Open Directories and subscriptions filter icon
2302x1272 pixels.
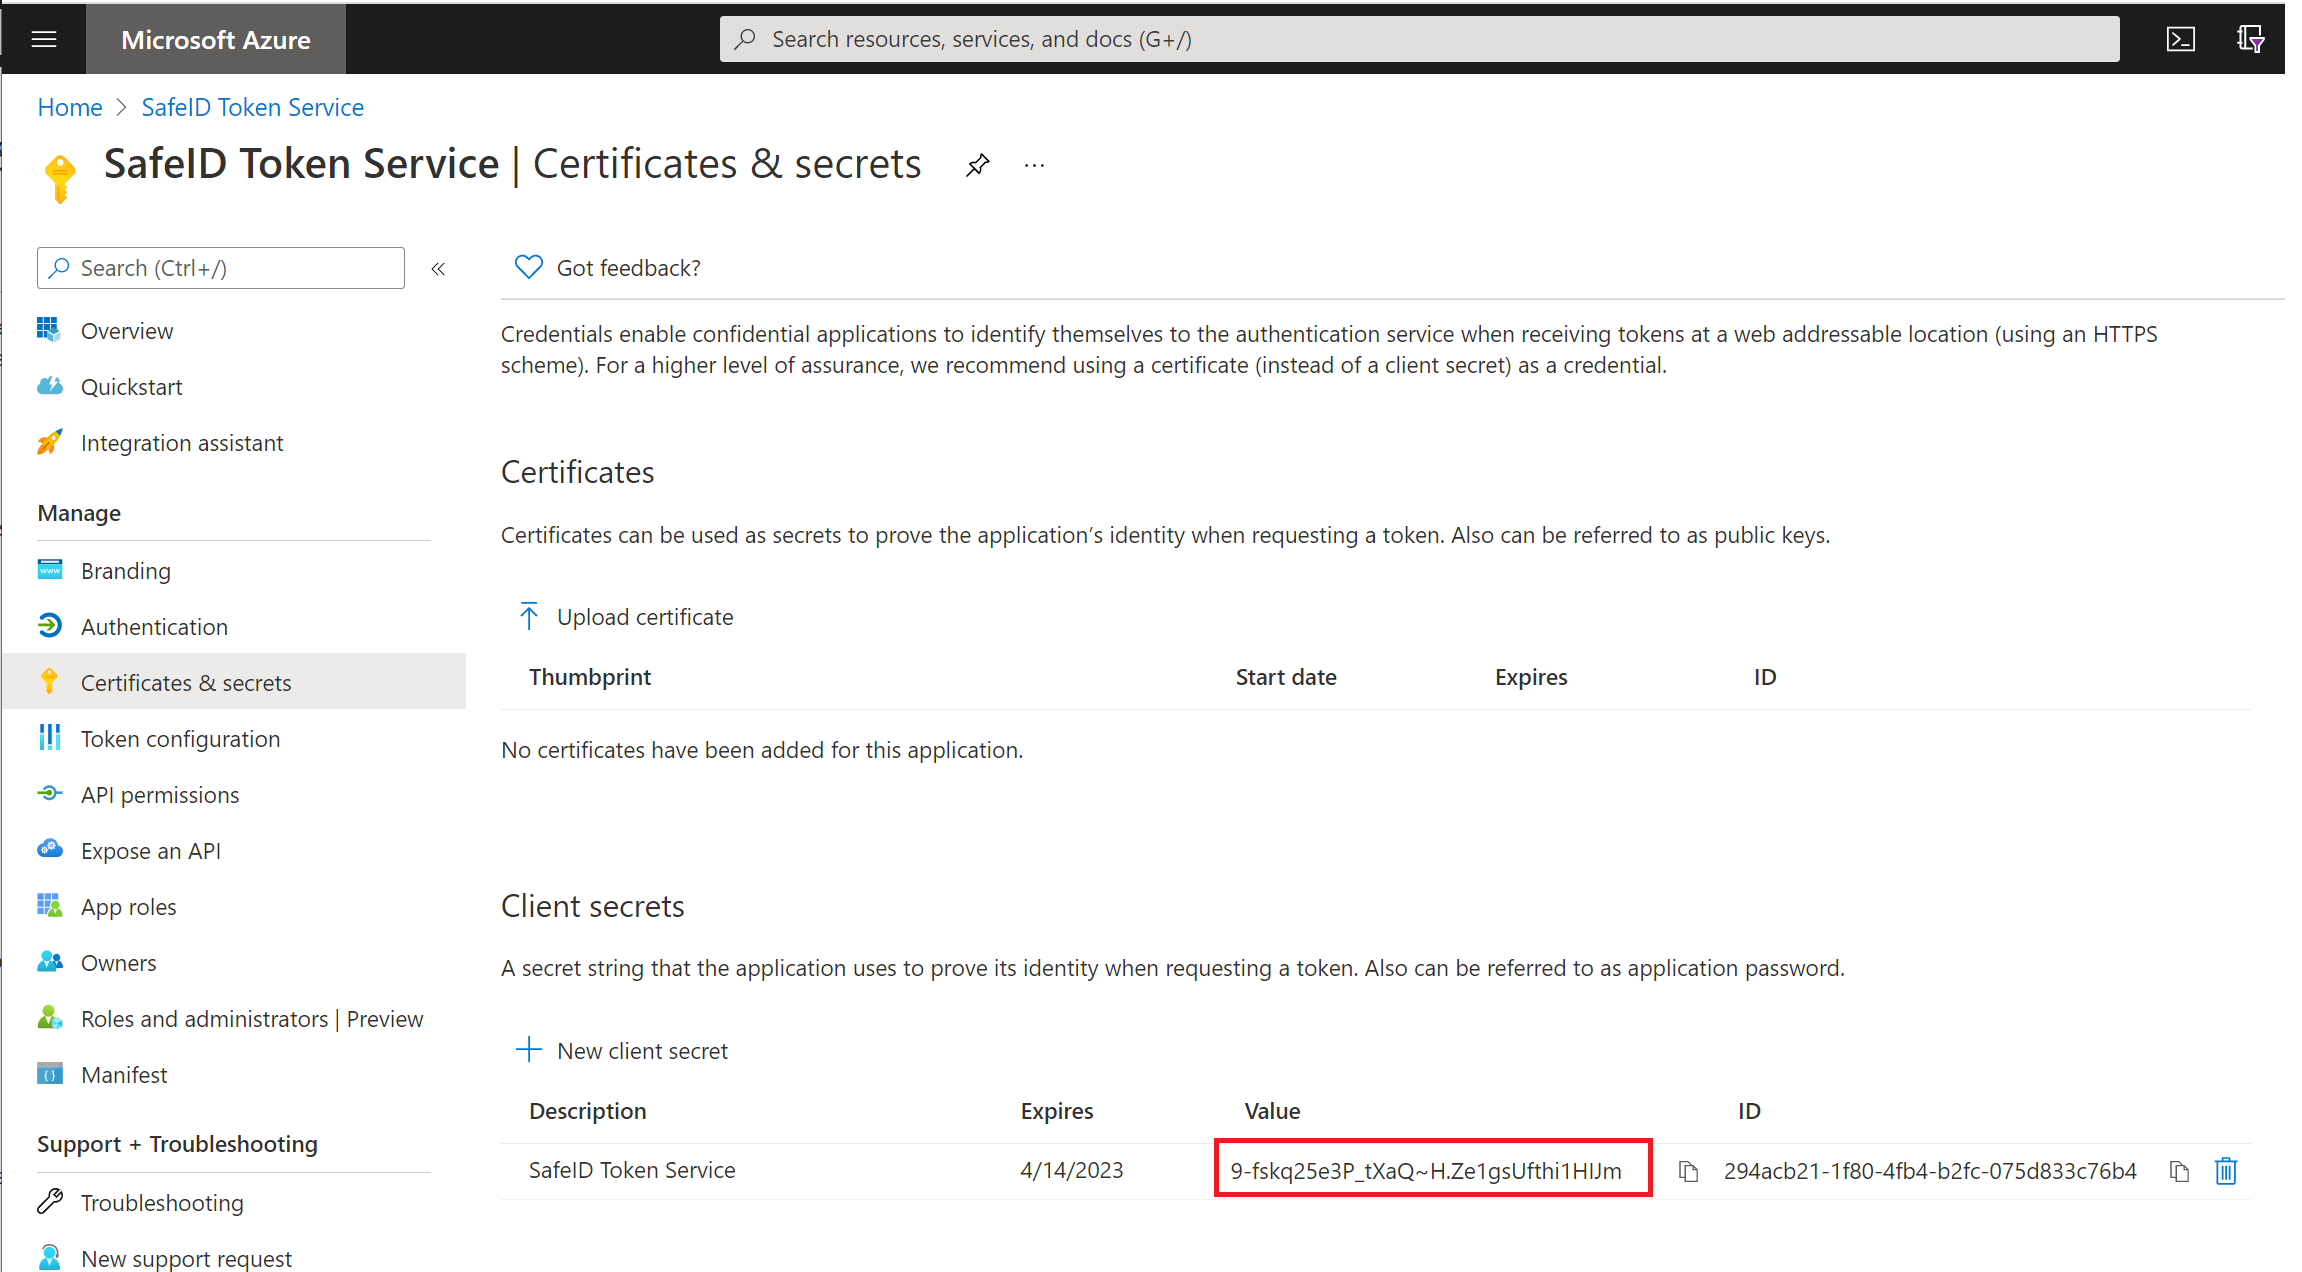(x=2250, y=39)
